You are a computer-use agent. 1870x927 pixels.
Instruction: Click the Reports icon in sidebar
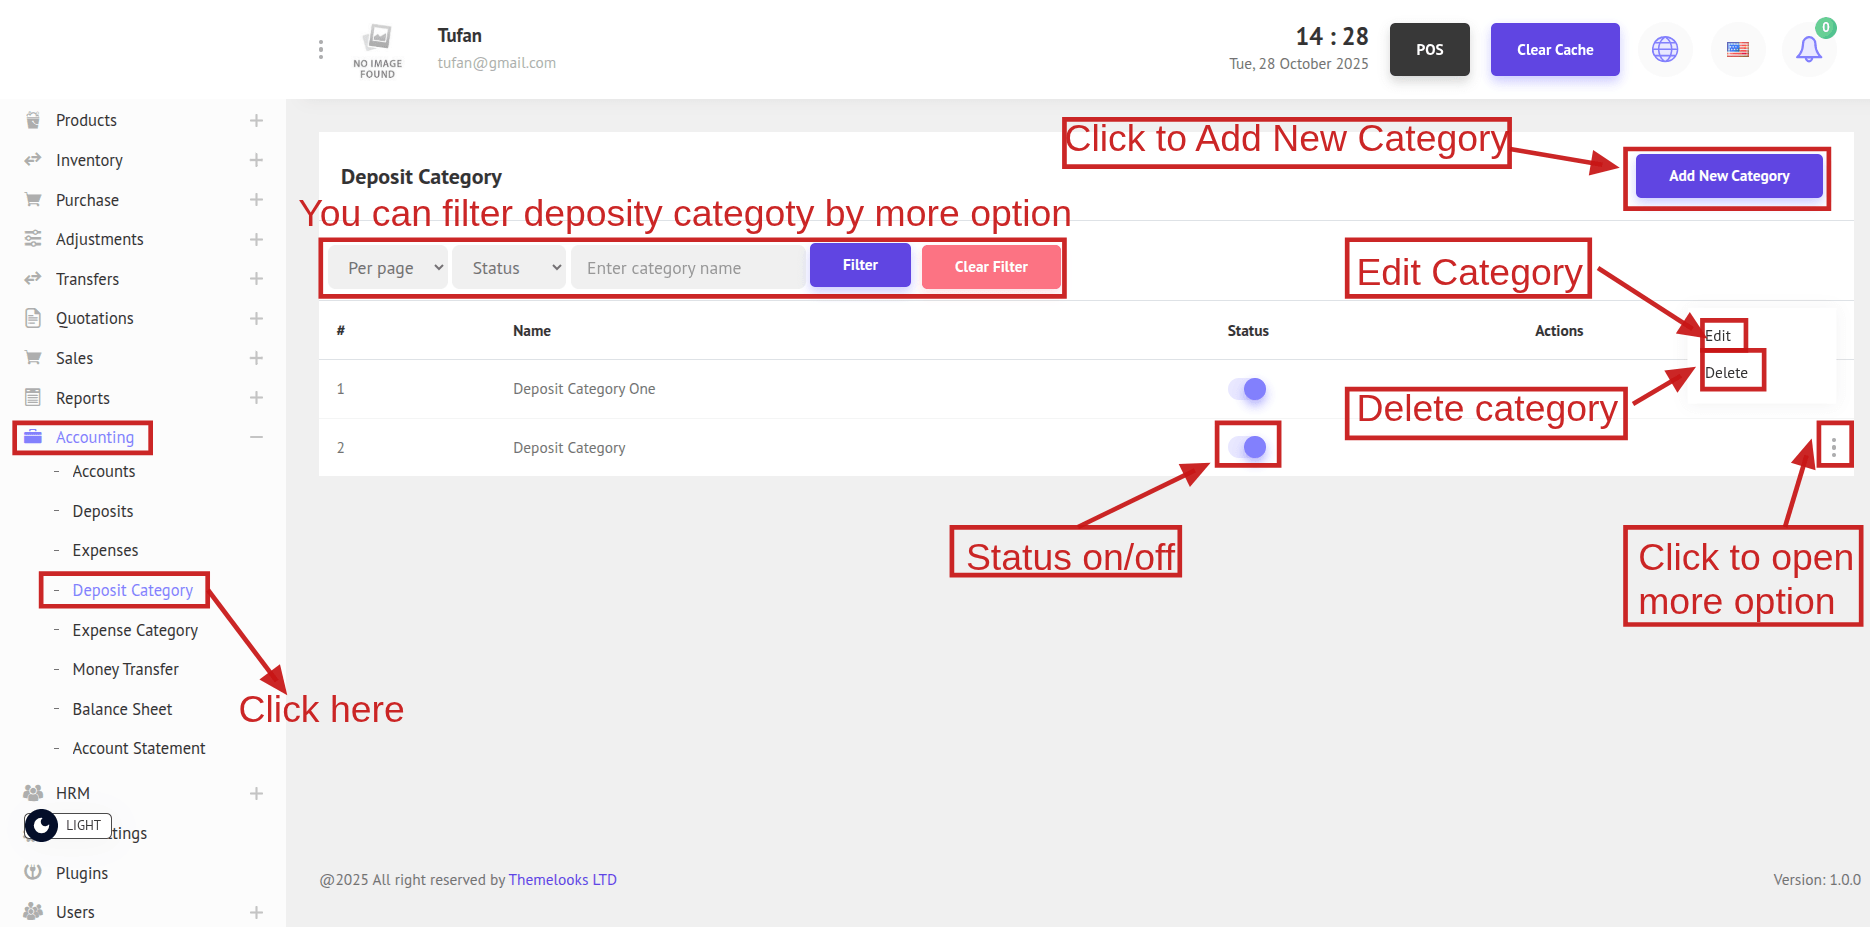tap(33, 398)
